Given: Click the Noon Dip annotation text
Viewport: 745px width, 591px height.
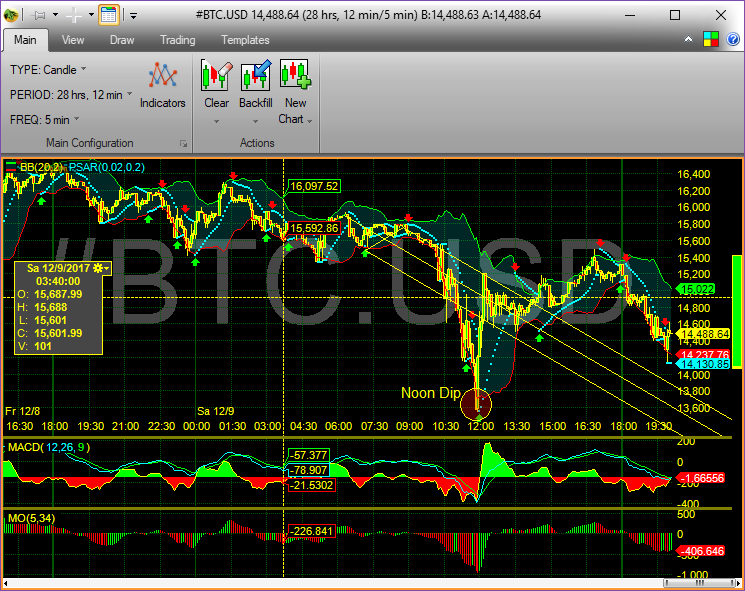Looking at the screenshot, I should click(430, 393).
